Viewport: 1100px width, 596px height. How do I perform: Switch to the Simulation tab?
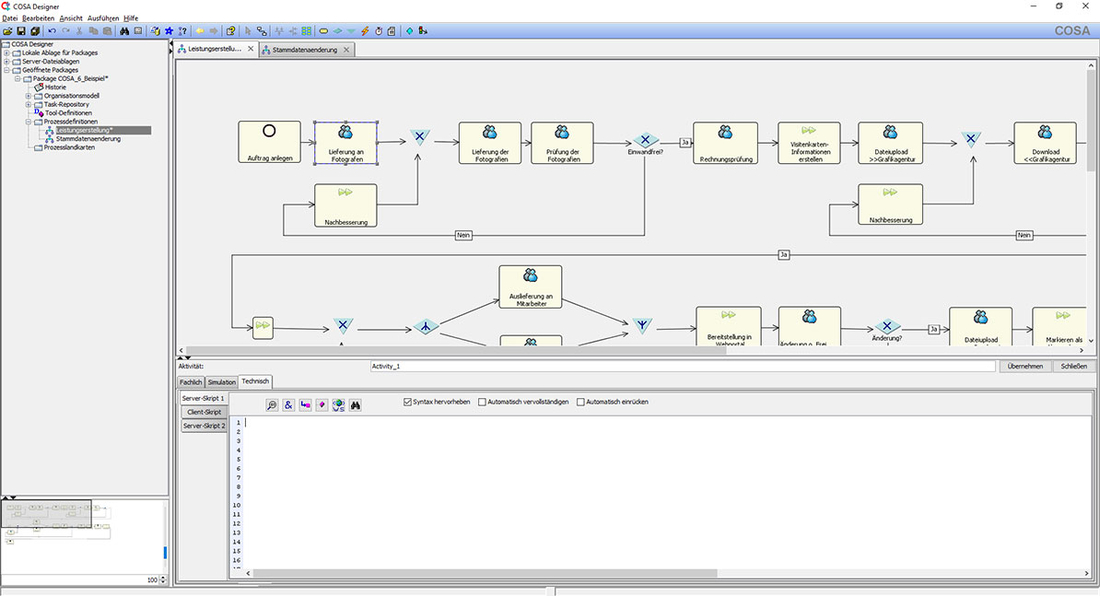(x=221, y=382)
